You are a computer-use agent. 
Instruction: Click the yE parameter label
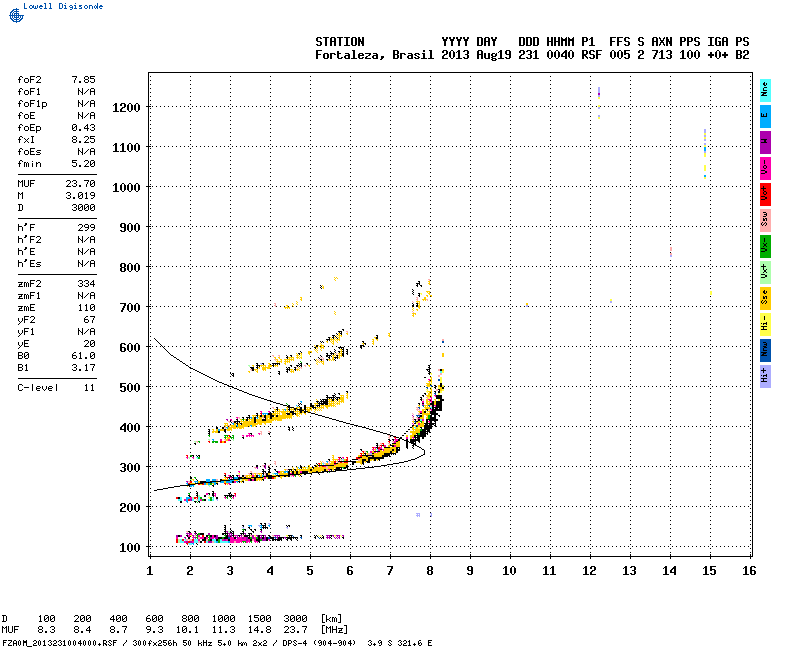pos(23,344)
